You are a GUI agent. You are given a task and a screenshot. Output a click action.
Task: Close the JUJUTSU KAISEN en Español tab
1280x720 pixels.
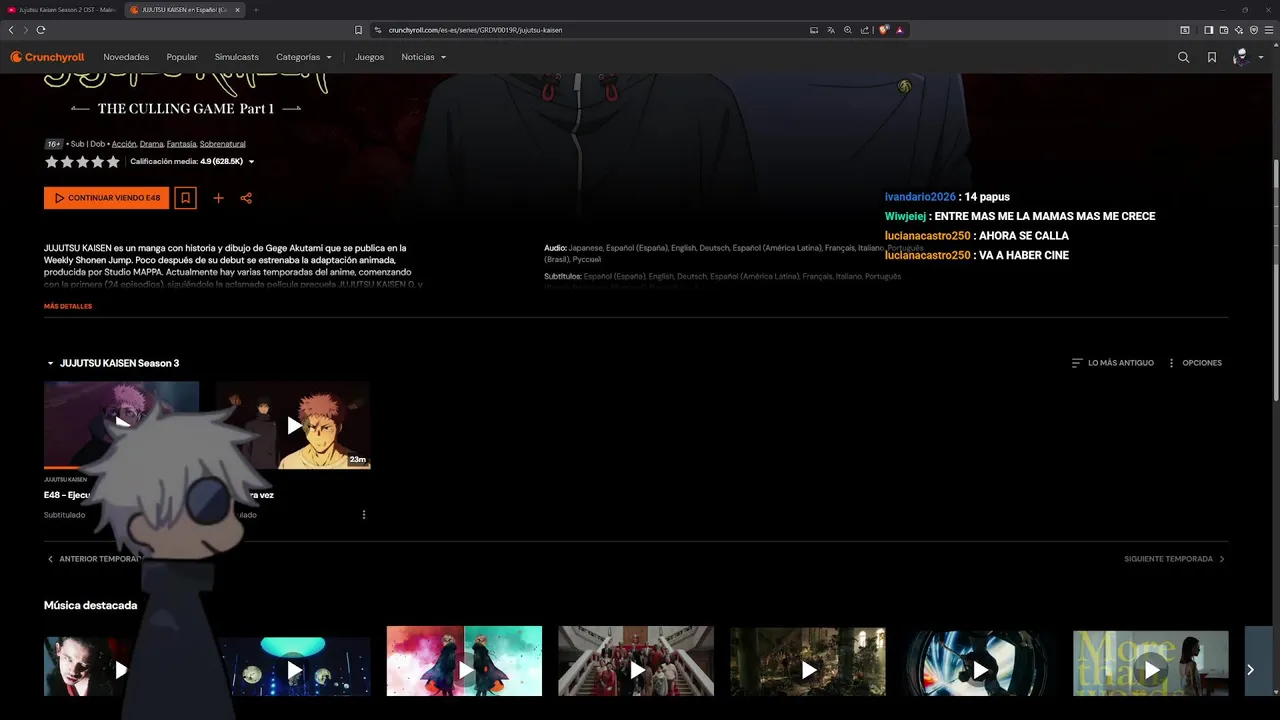coord(239,10)
